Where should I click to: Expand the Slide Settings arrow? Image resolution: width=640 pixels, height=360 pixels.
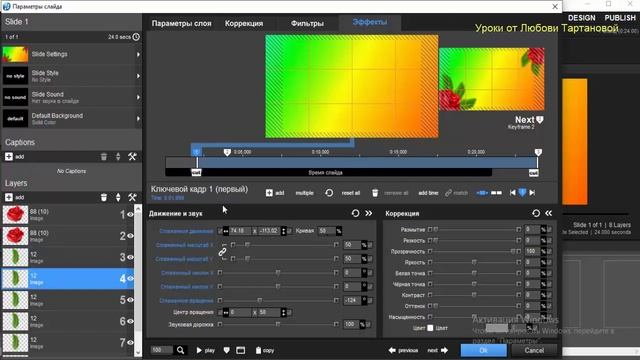pos(138,54)
